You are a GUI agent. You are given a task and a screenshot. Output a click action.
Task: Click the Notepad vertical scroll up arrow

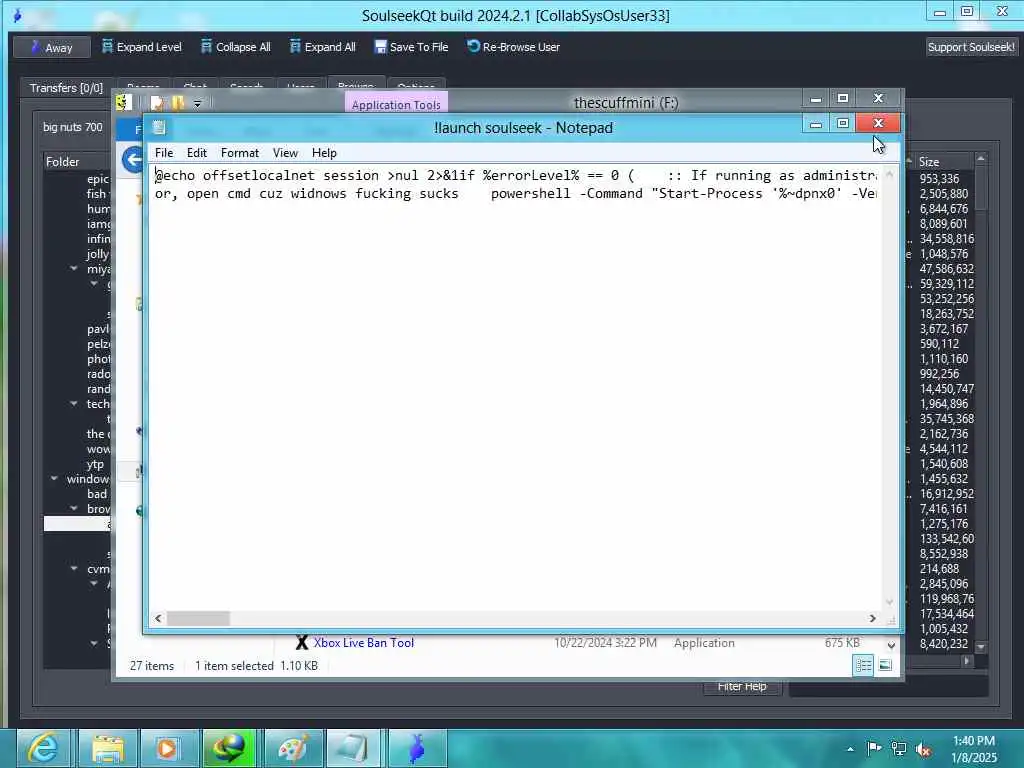889,174
